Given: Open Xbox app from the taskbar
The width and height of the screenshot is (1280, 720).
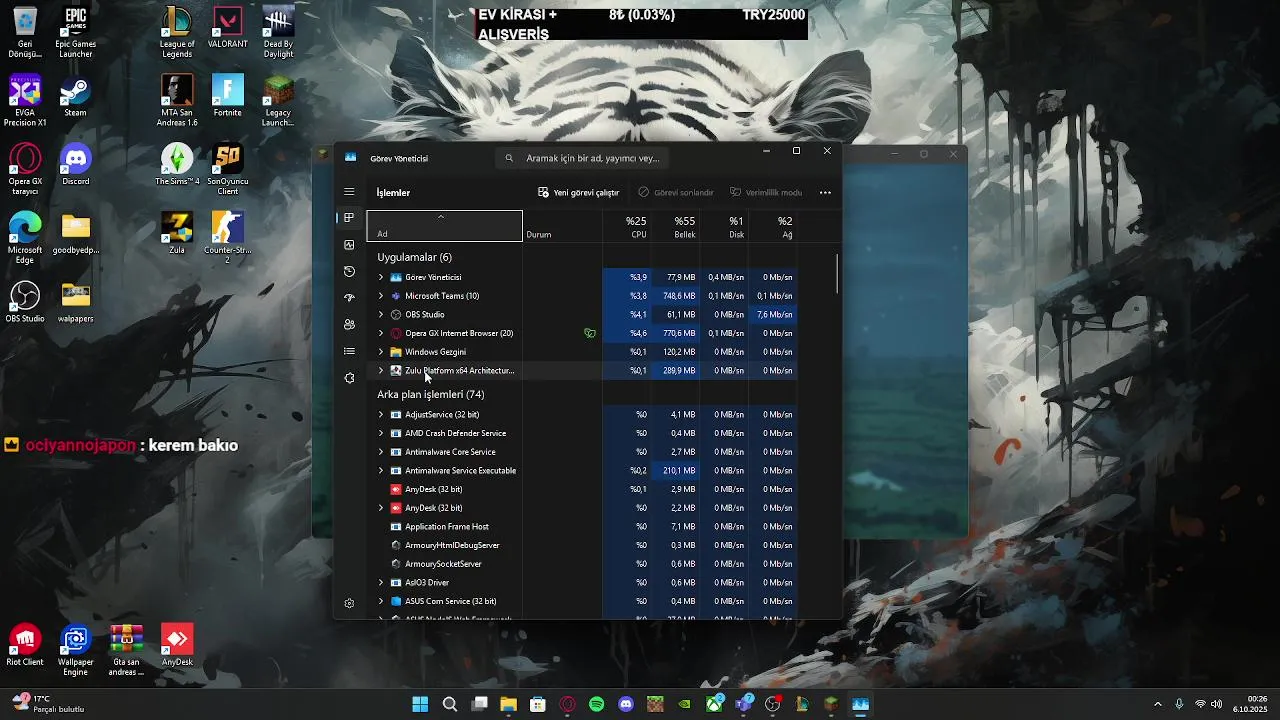Looking at the screenshot, I should click(x=714, y=704).
